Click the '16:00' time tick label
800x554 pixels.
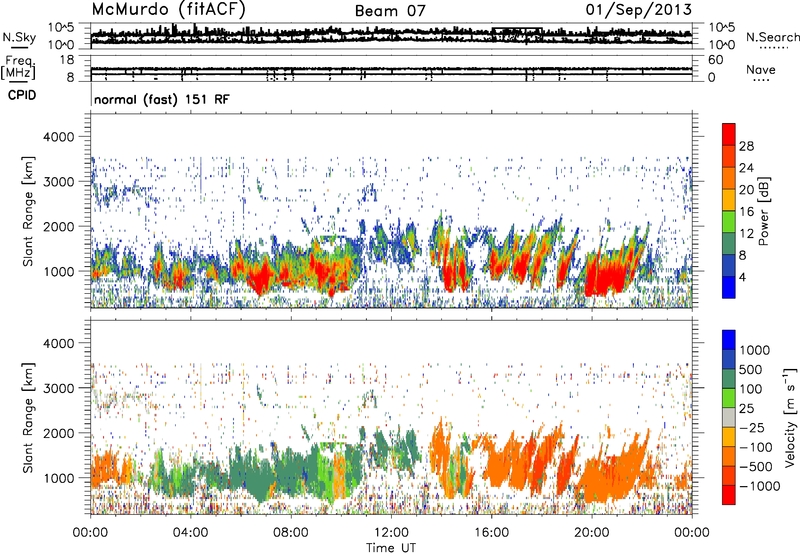pyautogui.click(x=491, y=533)
